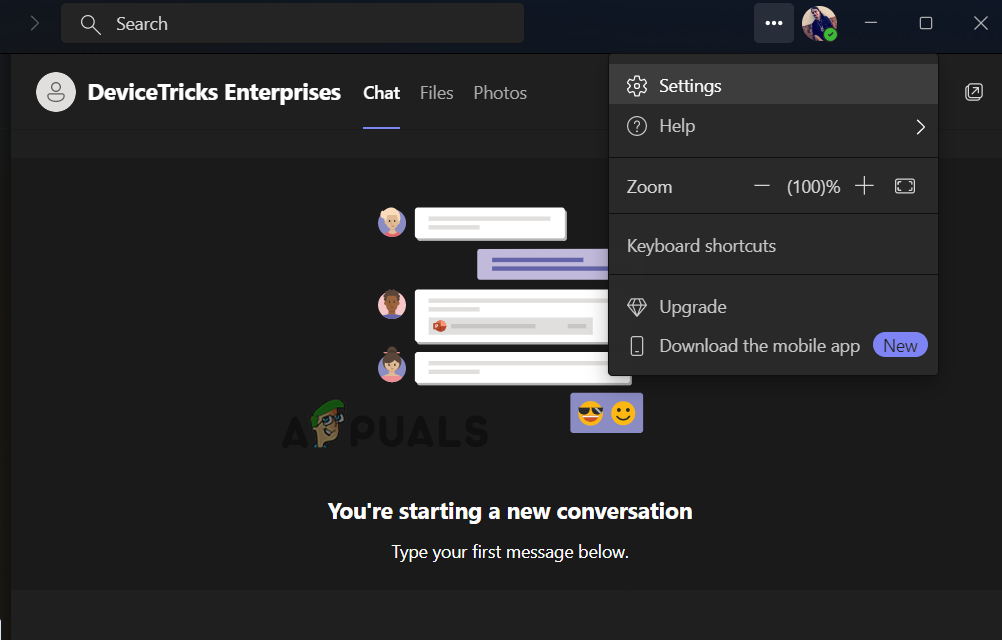Select the Upgrade diamond icon
Viewport: 1002px width, 640px height.
pyautogui.click(x=637, y=306)
